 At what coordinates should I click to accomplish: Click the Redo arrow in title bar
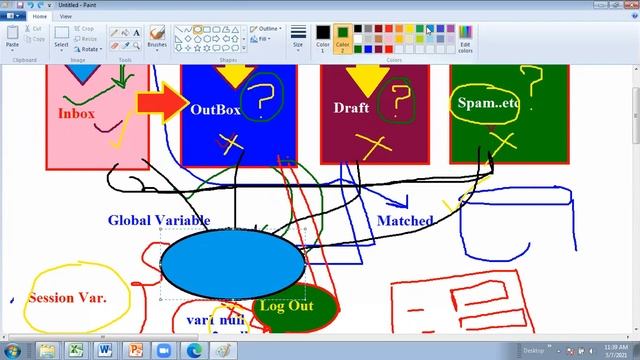40,5
